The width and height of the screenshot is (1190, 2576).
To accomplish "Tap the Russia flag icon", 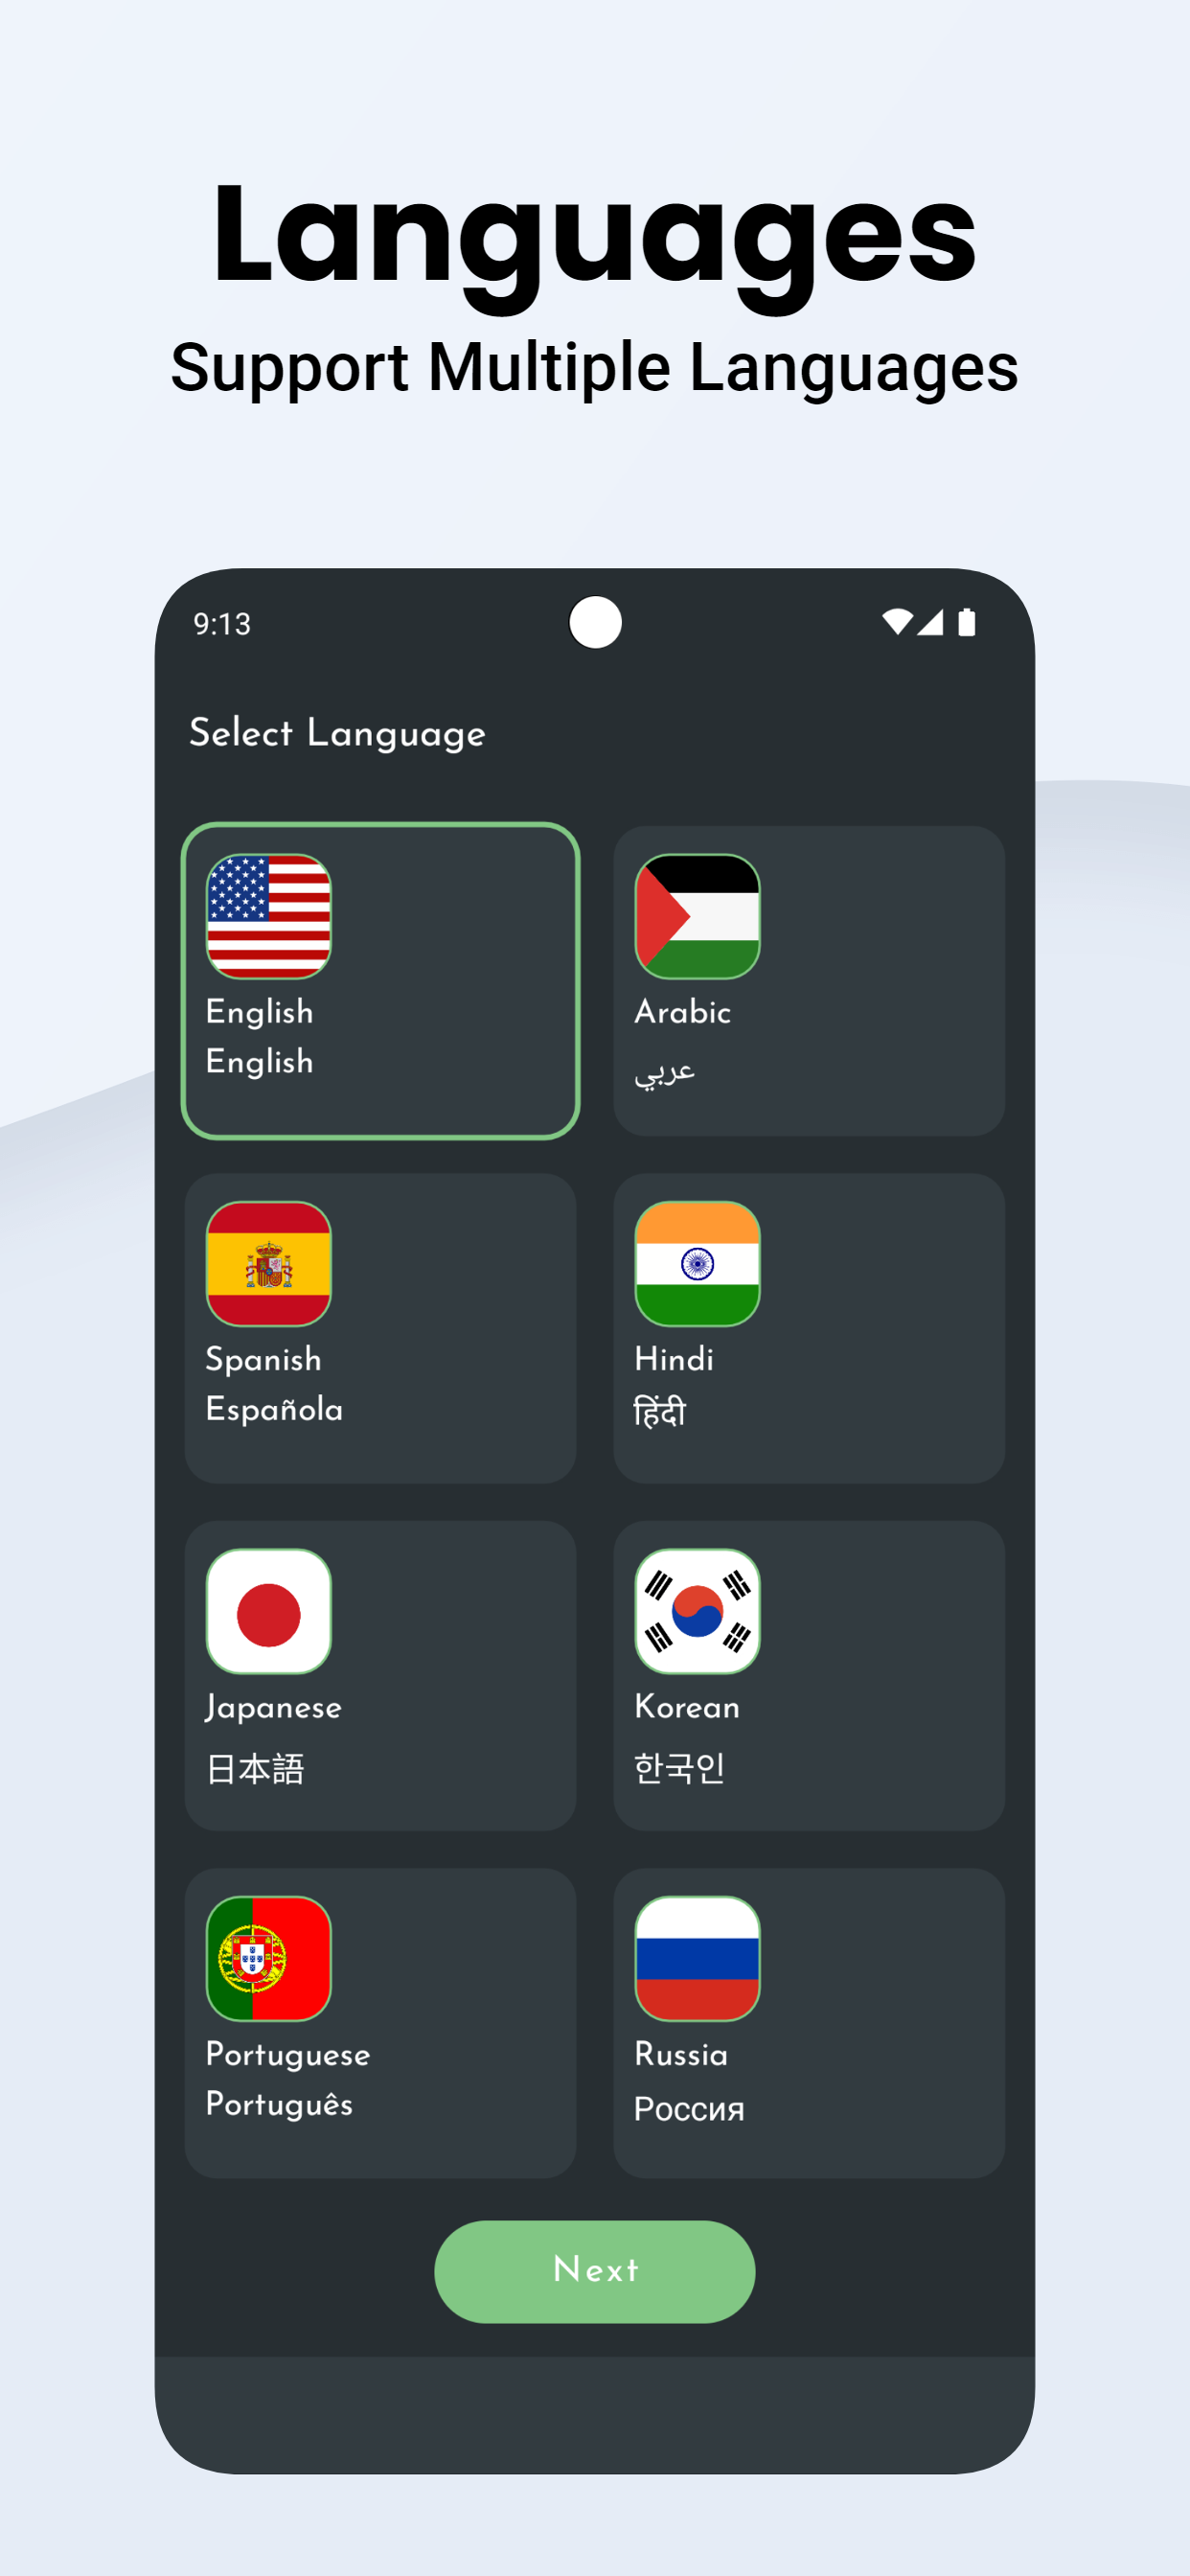I will point(697,1959).
